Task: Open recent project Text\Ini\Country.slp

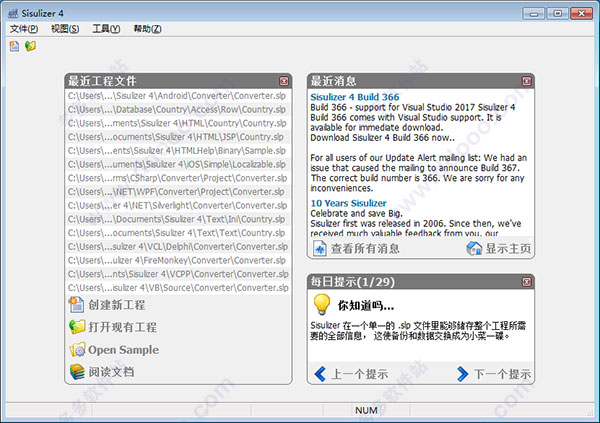Action: click(x=178, y=219)
